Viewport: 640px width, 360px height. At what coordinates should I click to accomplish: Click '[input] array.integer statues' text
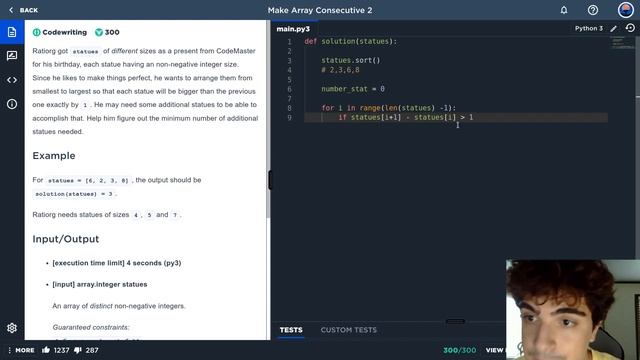[100, 284]
